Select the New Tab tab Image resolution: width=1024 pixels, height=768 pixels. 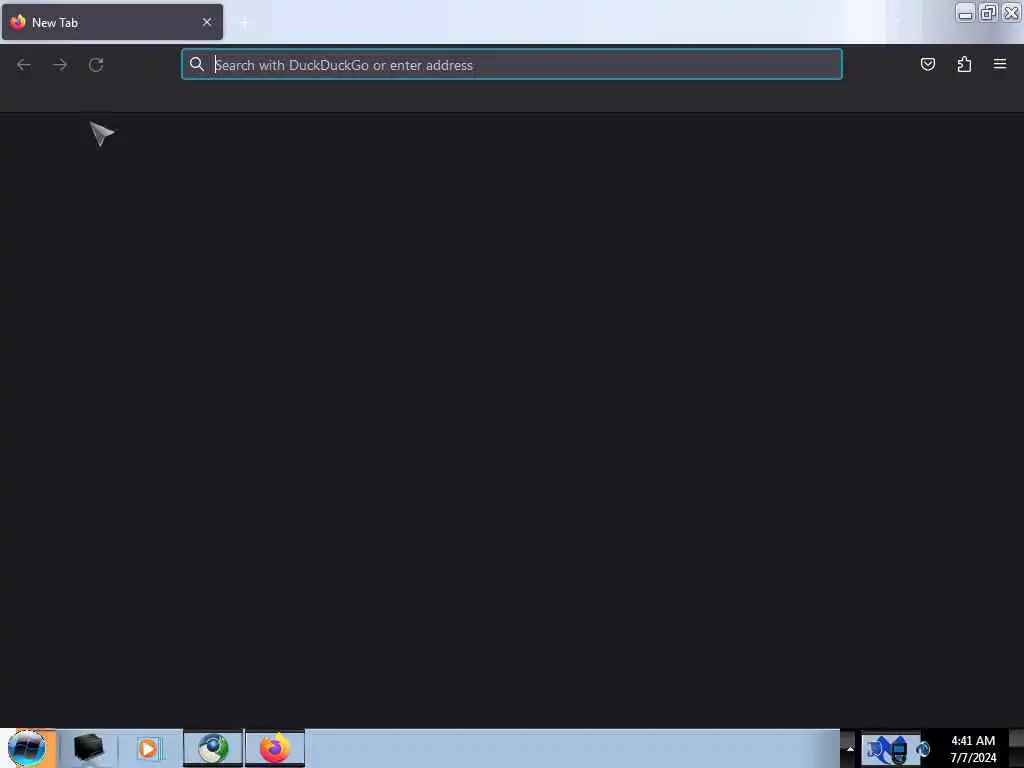112,22
